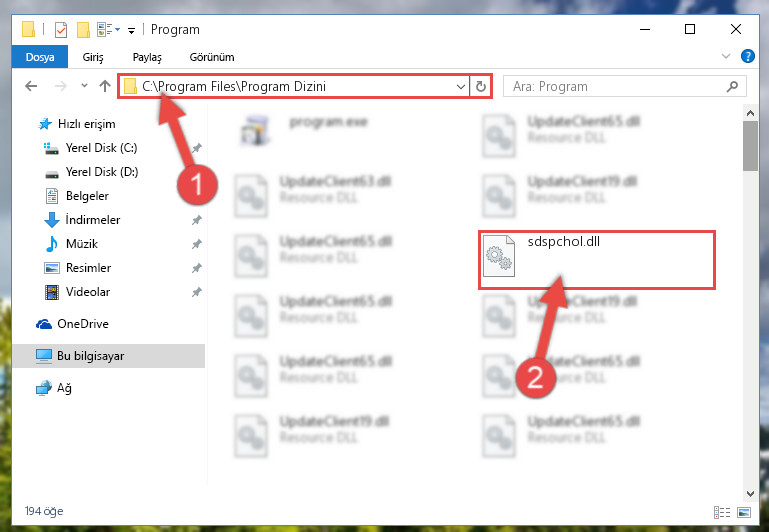Select the sdspchol.dll file
Screen dimensions: 769x532
pos(596,260)
